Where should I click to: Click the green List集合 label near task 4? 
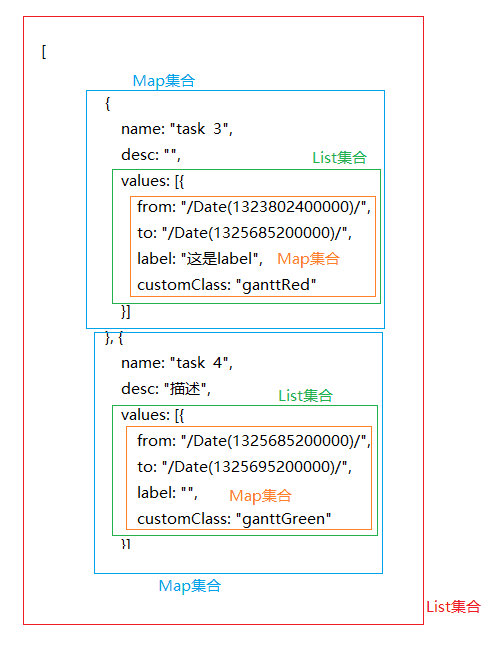pyautogui.click(x=306, y=396)
